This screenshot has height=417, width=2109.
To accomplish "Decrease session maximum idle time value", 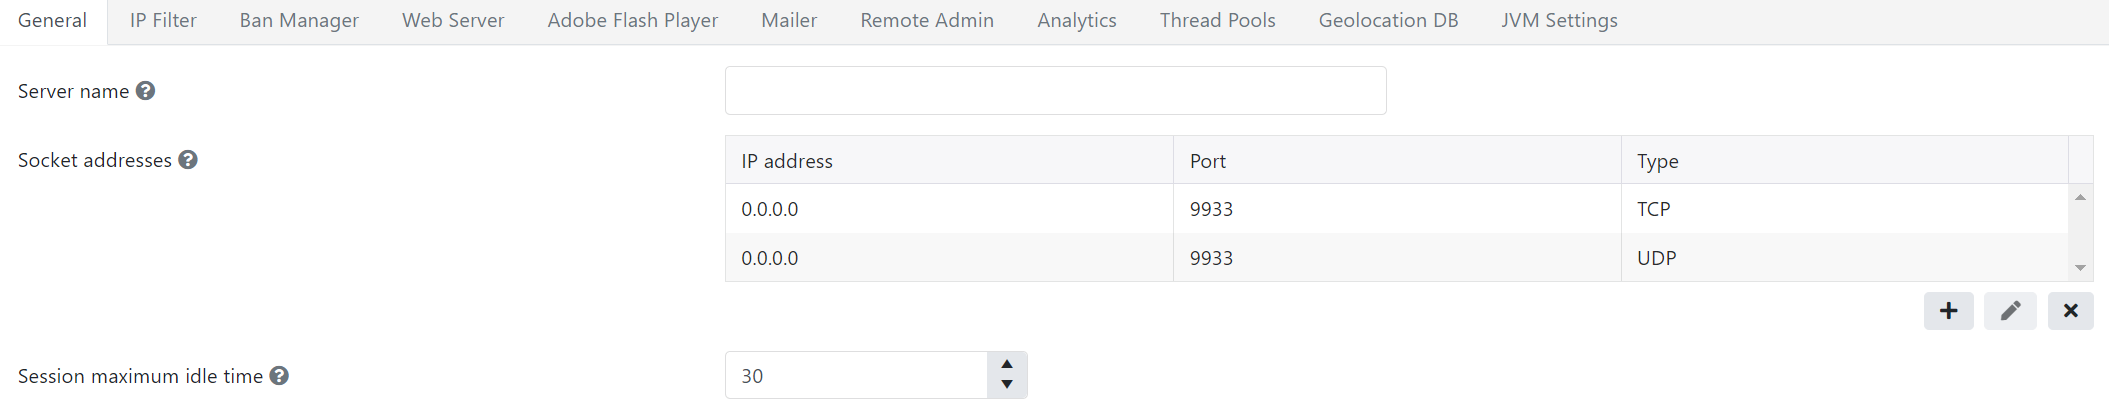I will point(1007,385).
